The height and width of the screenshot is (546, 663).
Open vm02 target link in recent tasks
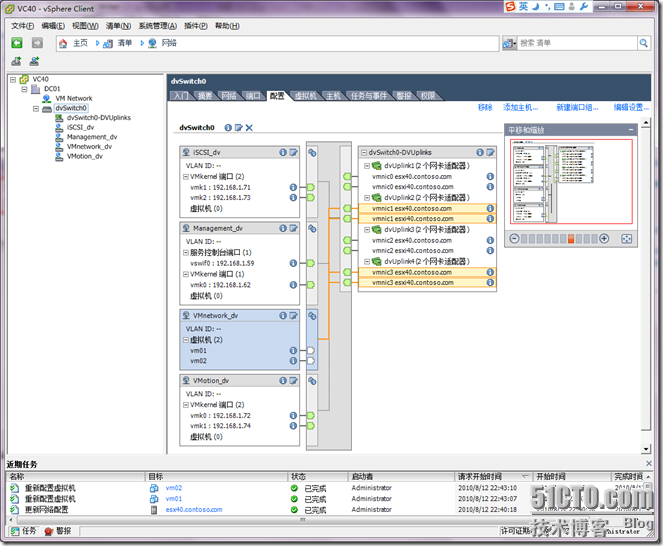click(x=174, y=488)
